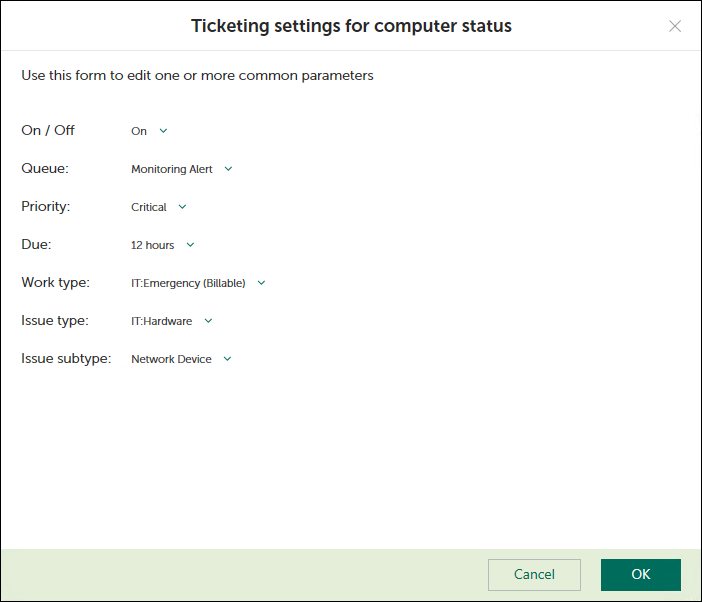Cancel the ticketing settings changes
The image size is (702, 602).
point(534,575)
